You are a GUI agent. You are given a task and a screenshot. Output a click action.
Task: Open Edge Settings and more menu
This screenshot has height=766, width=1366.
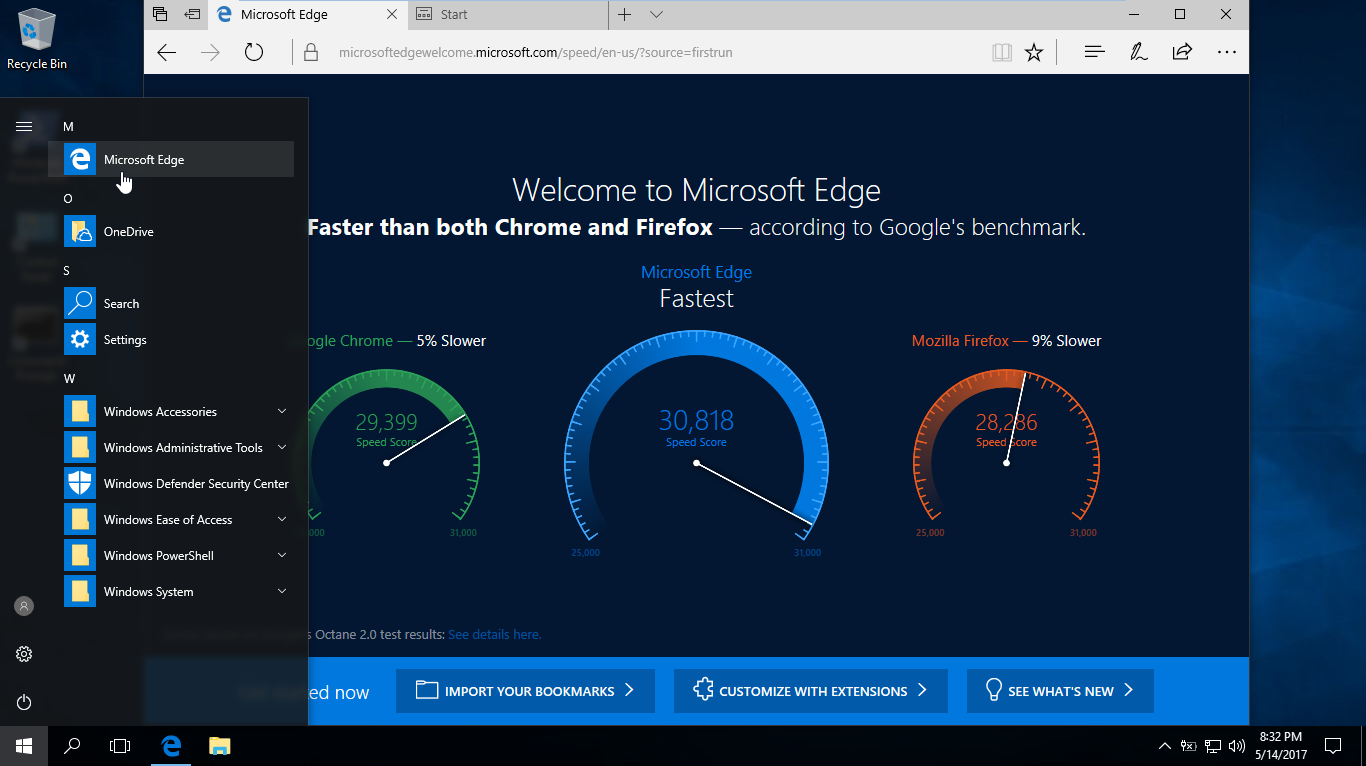pyautogui.click(x=1226, y=51)
